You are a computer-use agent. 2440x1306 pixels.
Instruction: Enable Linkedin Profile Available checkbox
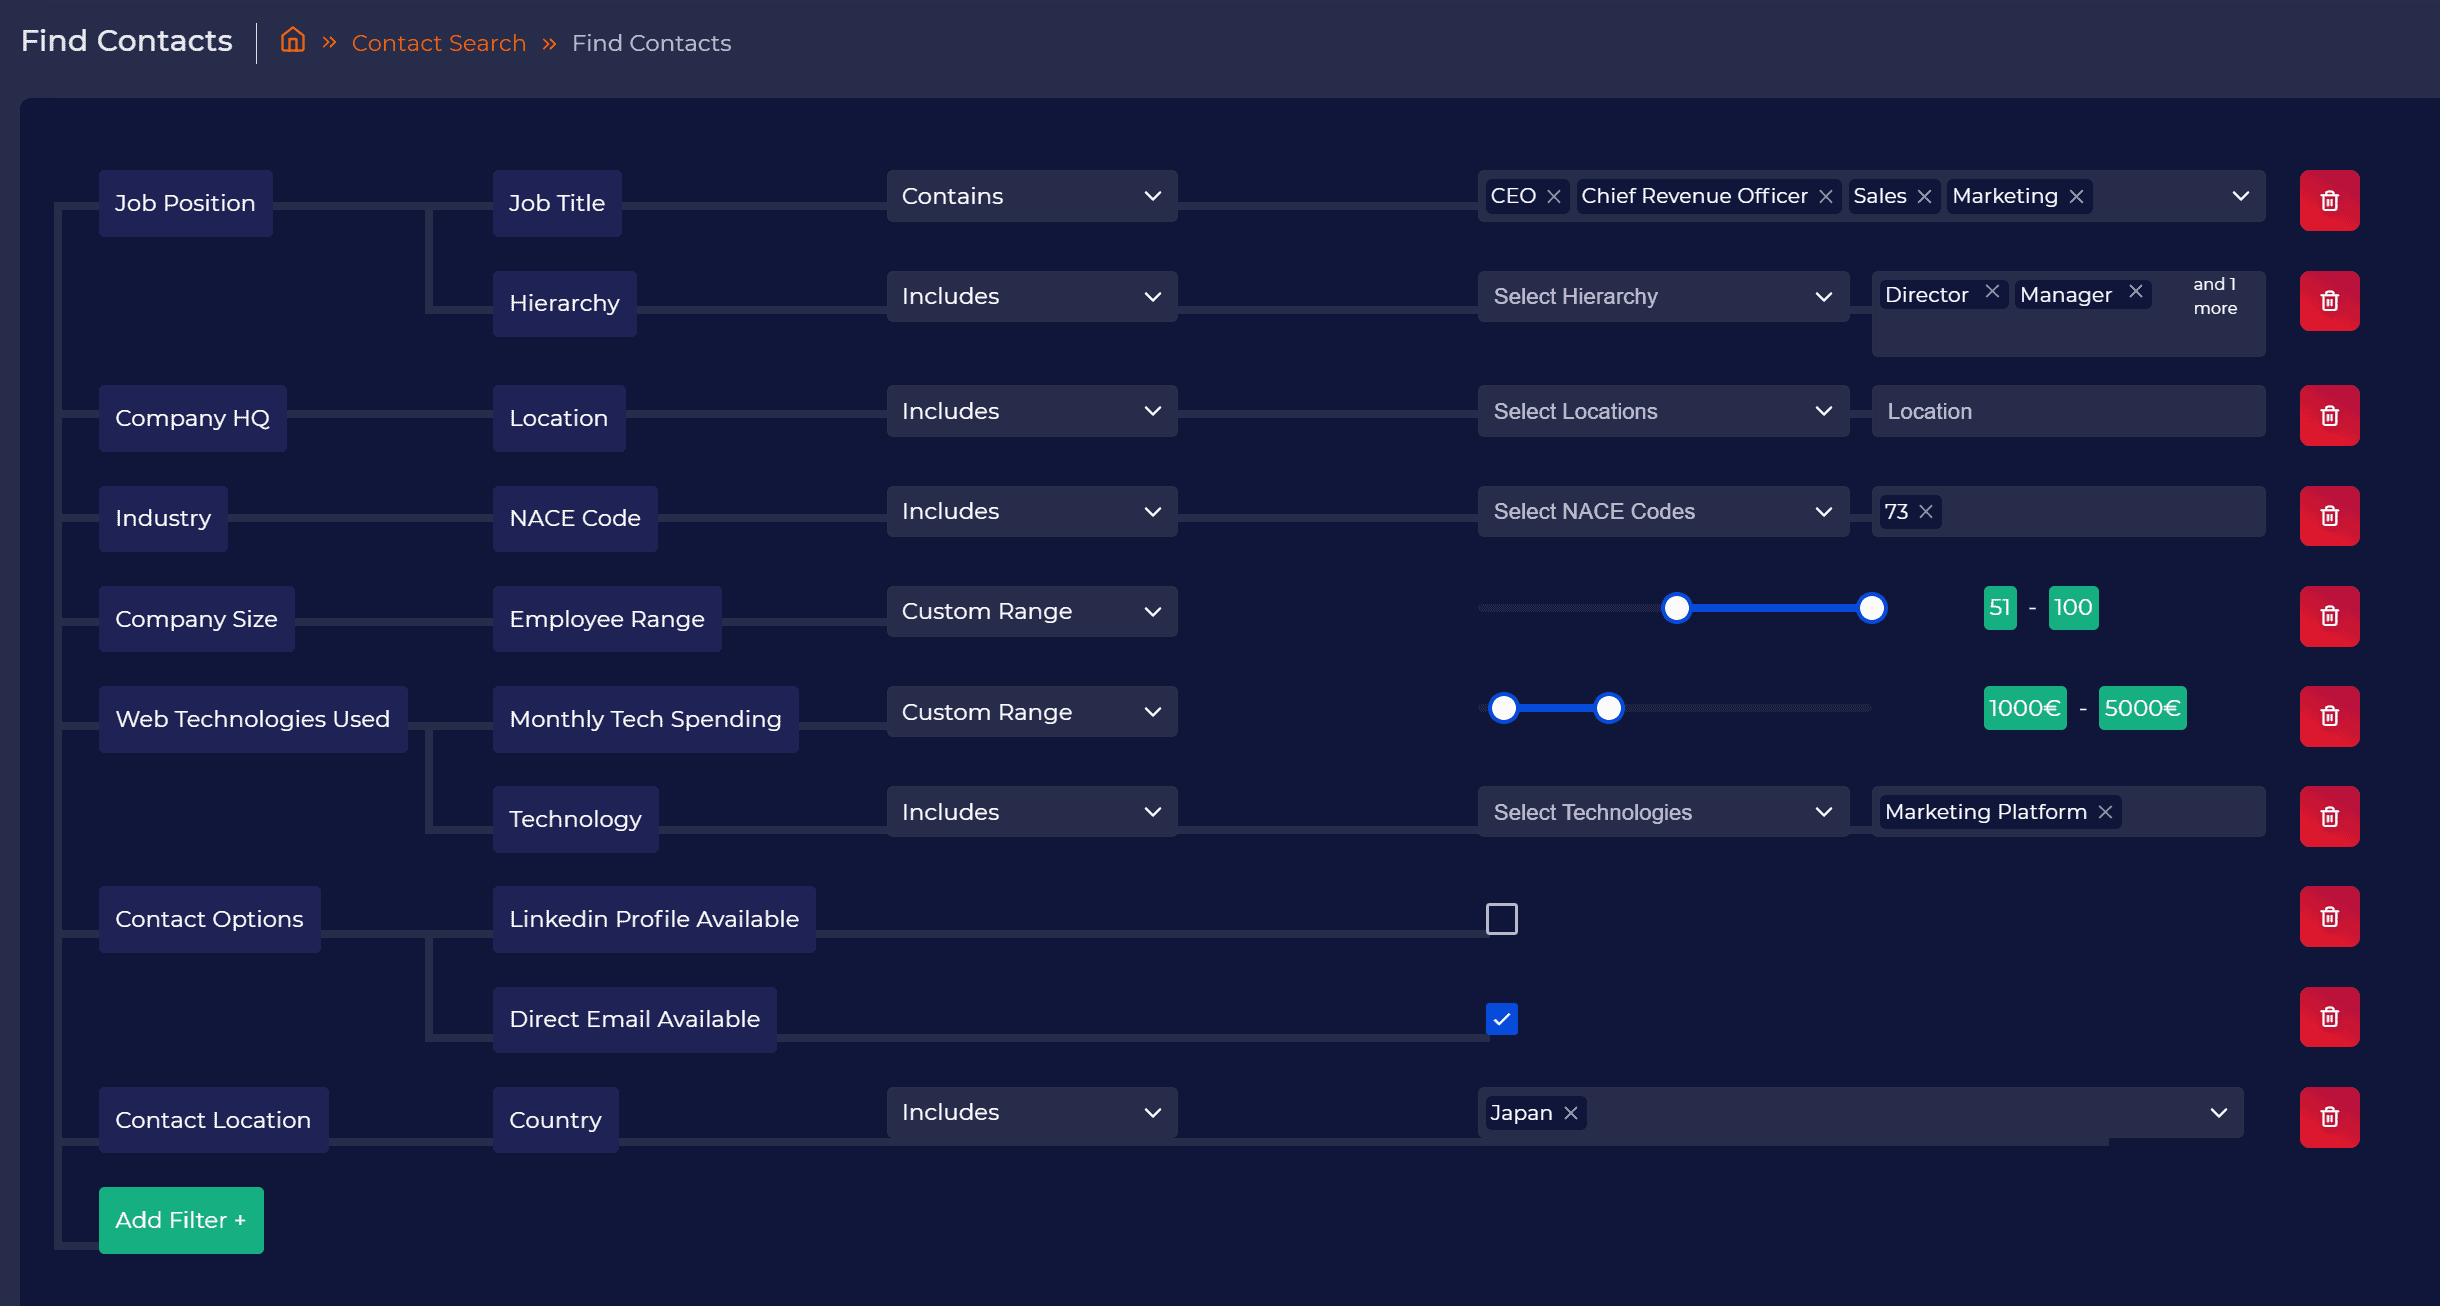pyautogui.click(x=1501, y=918)
